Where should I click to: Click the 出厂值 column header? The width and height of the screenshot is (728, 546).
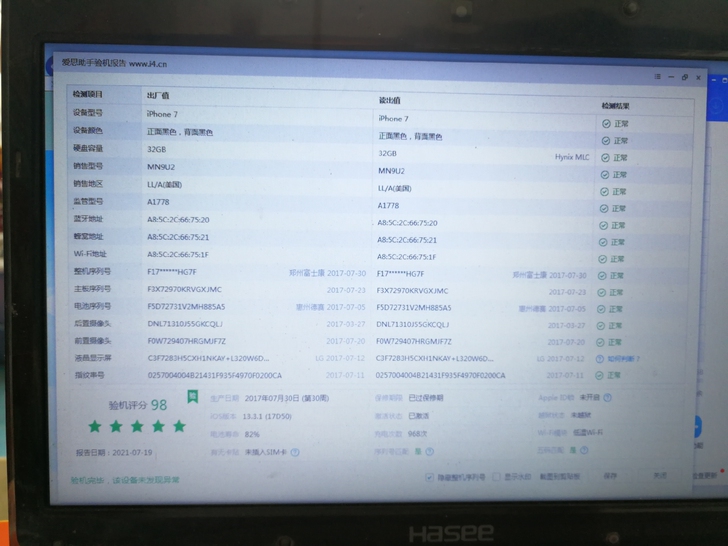tap(158, 96)
